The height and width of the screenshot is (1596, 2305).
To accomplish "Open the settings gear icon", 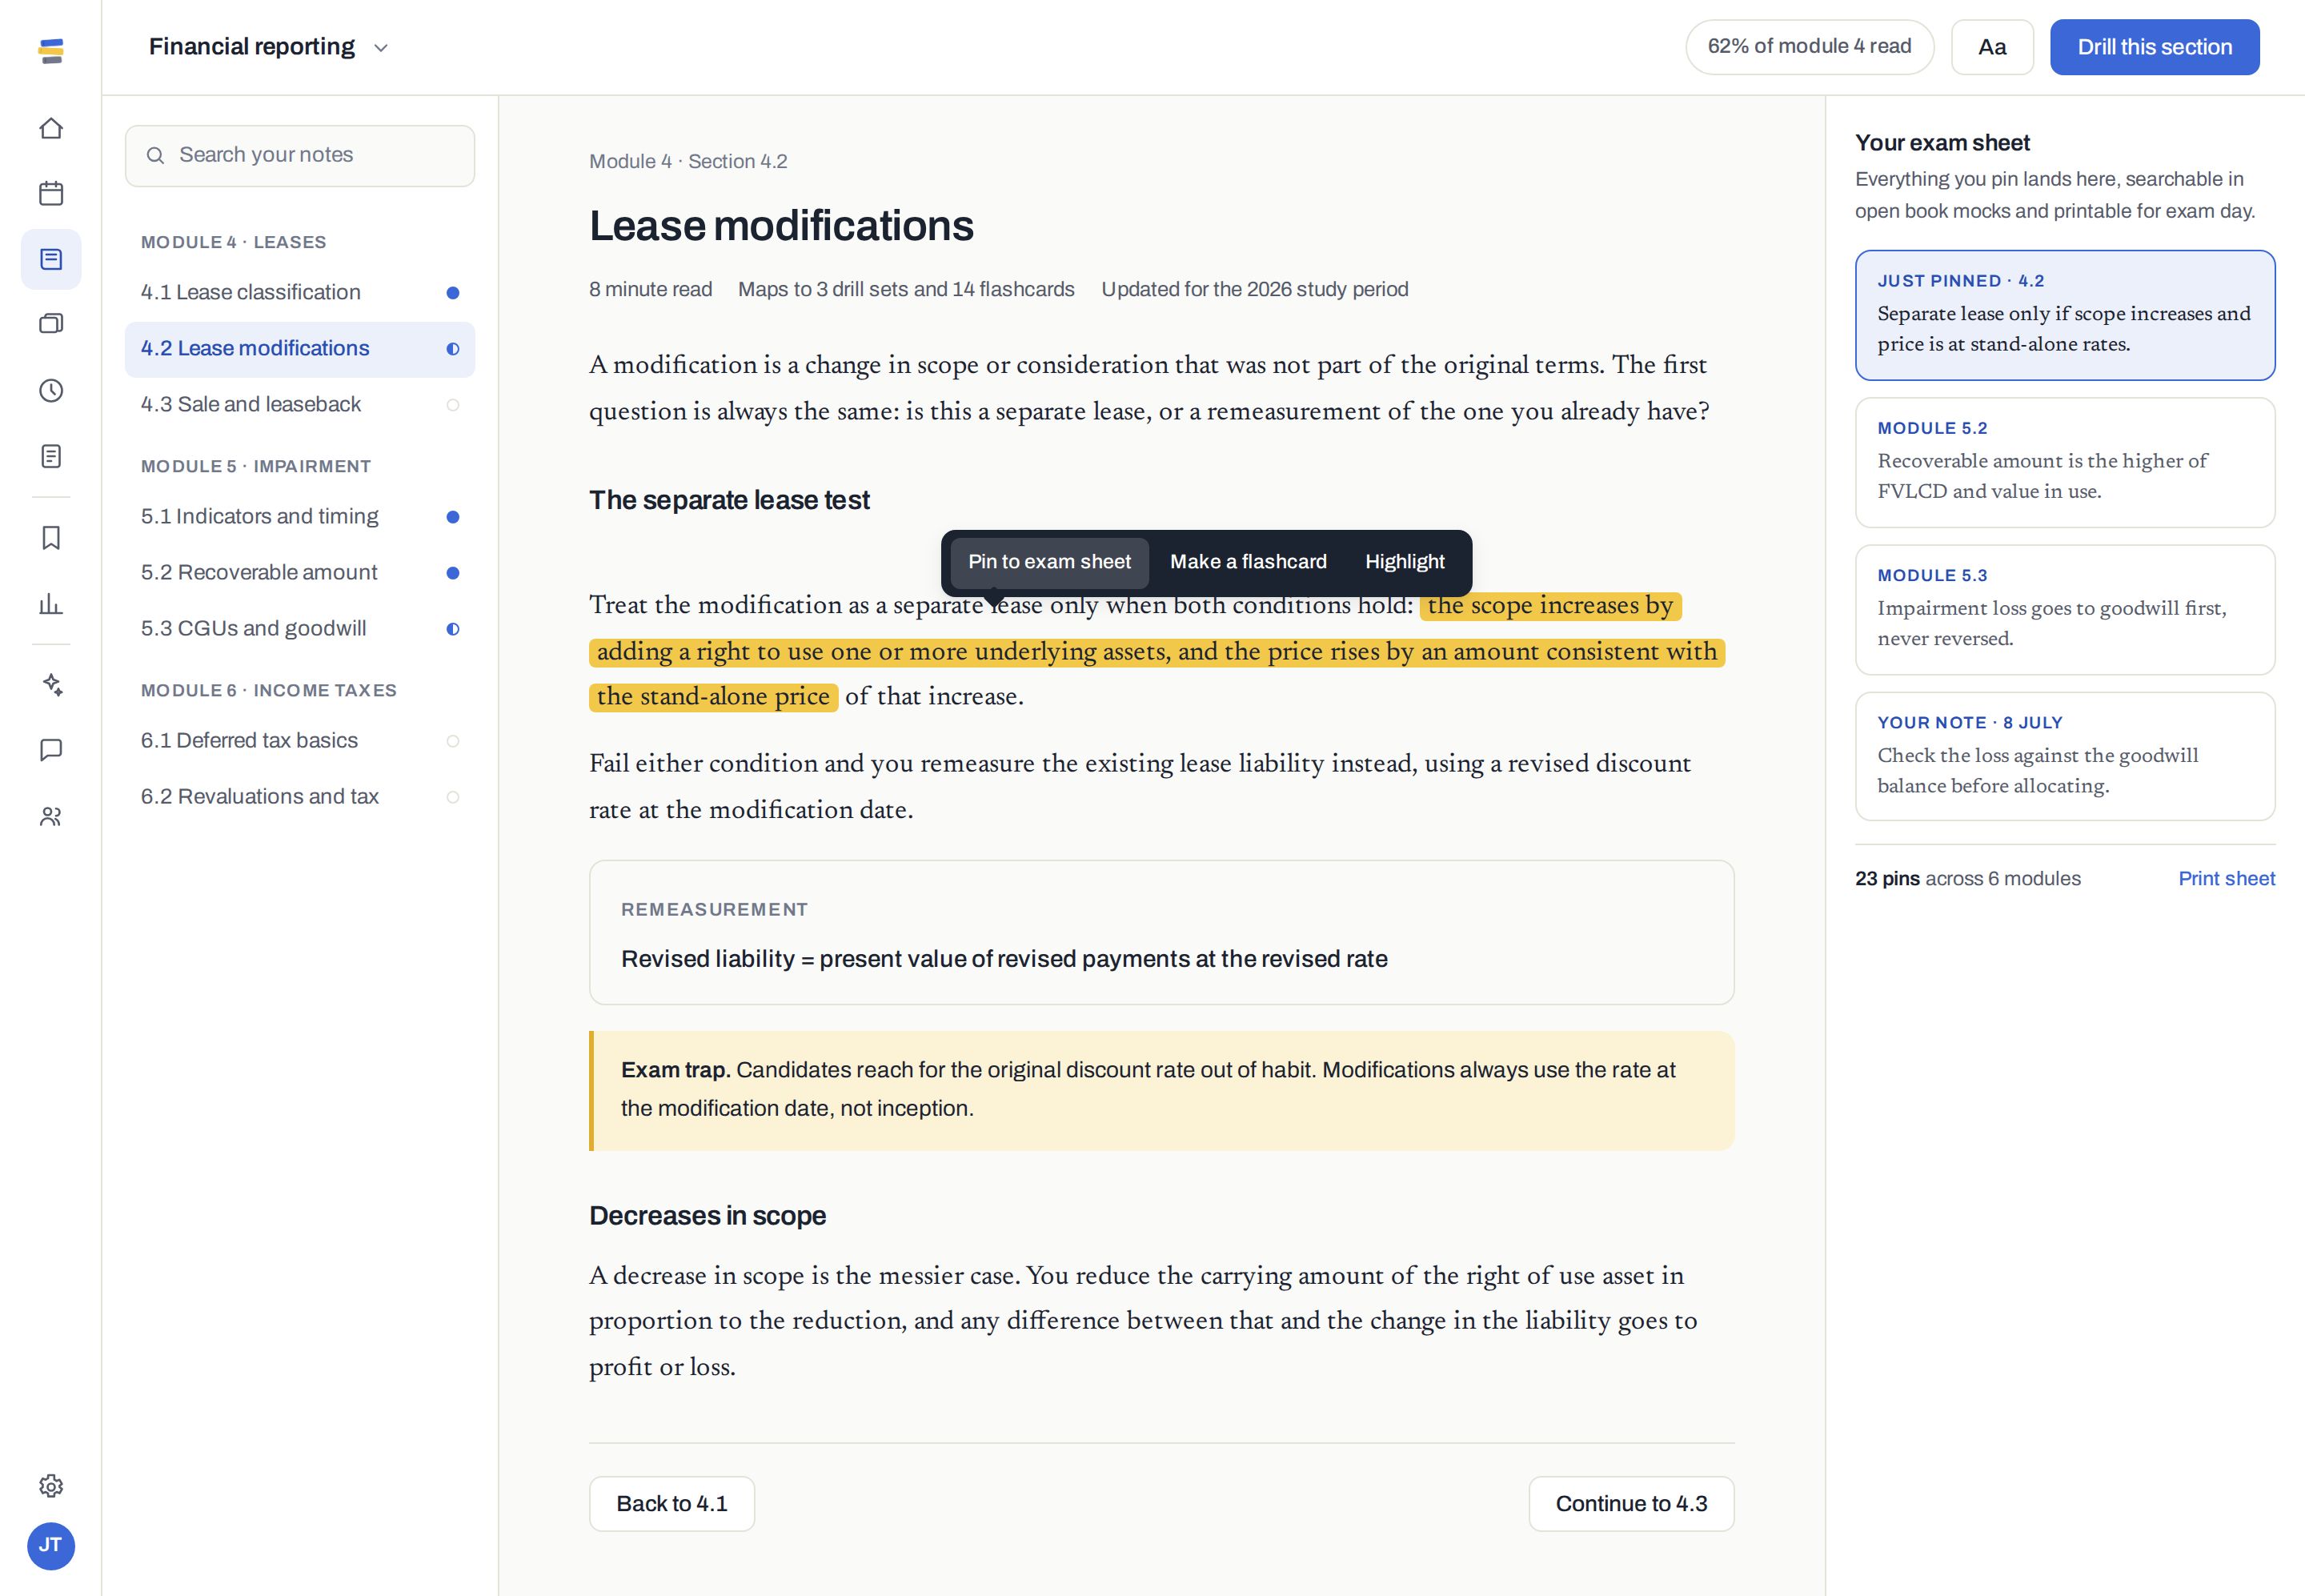I will coord(51,1486).
